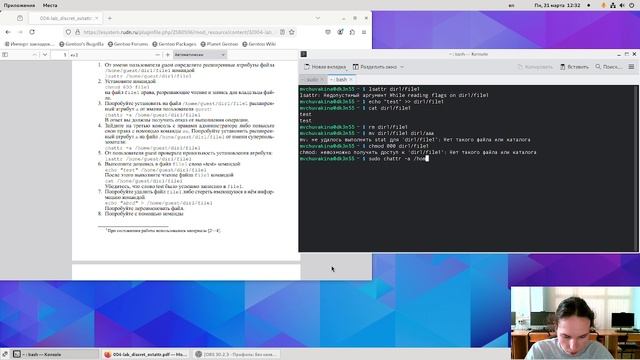Reload the current browser page
This screenshot has height=360, width=640.
[x=32, y=32]
